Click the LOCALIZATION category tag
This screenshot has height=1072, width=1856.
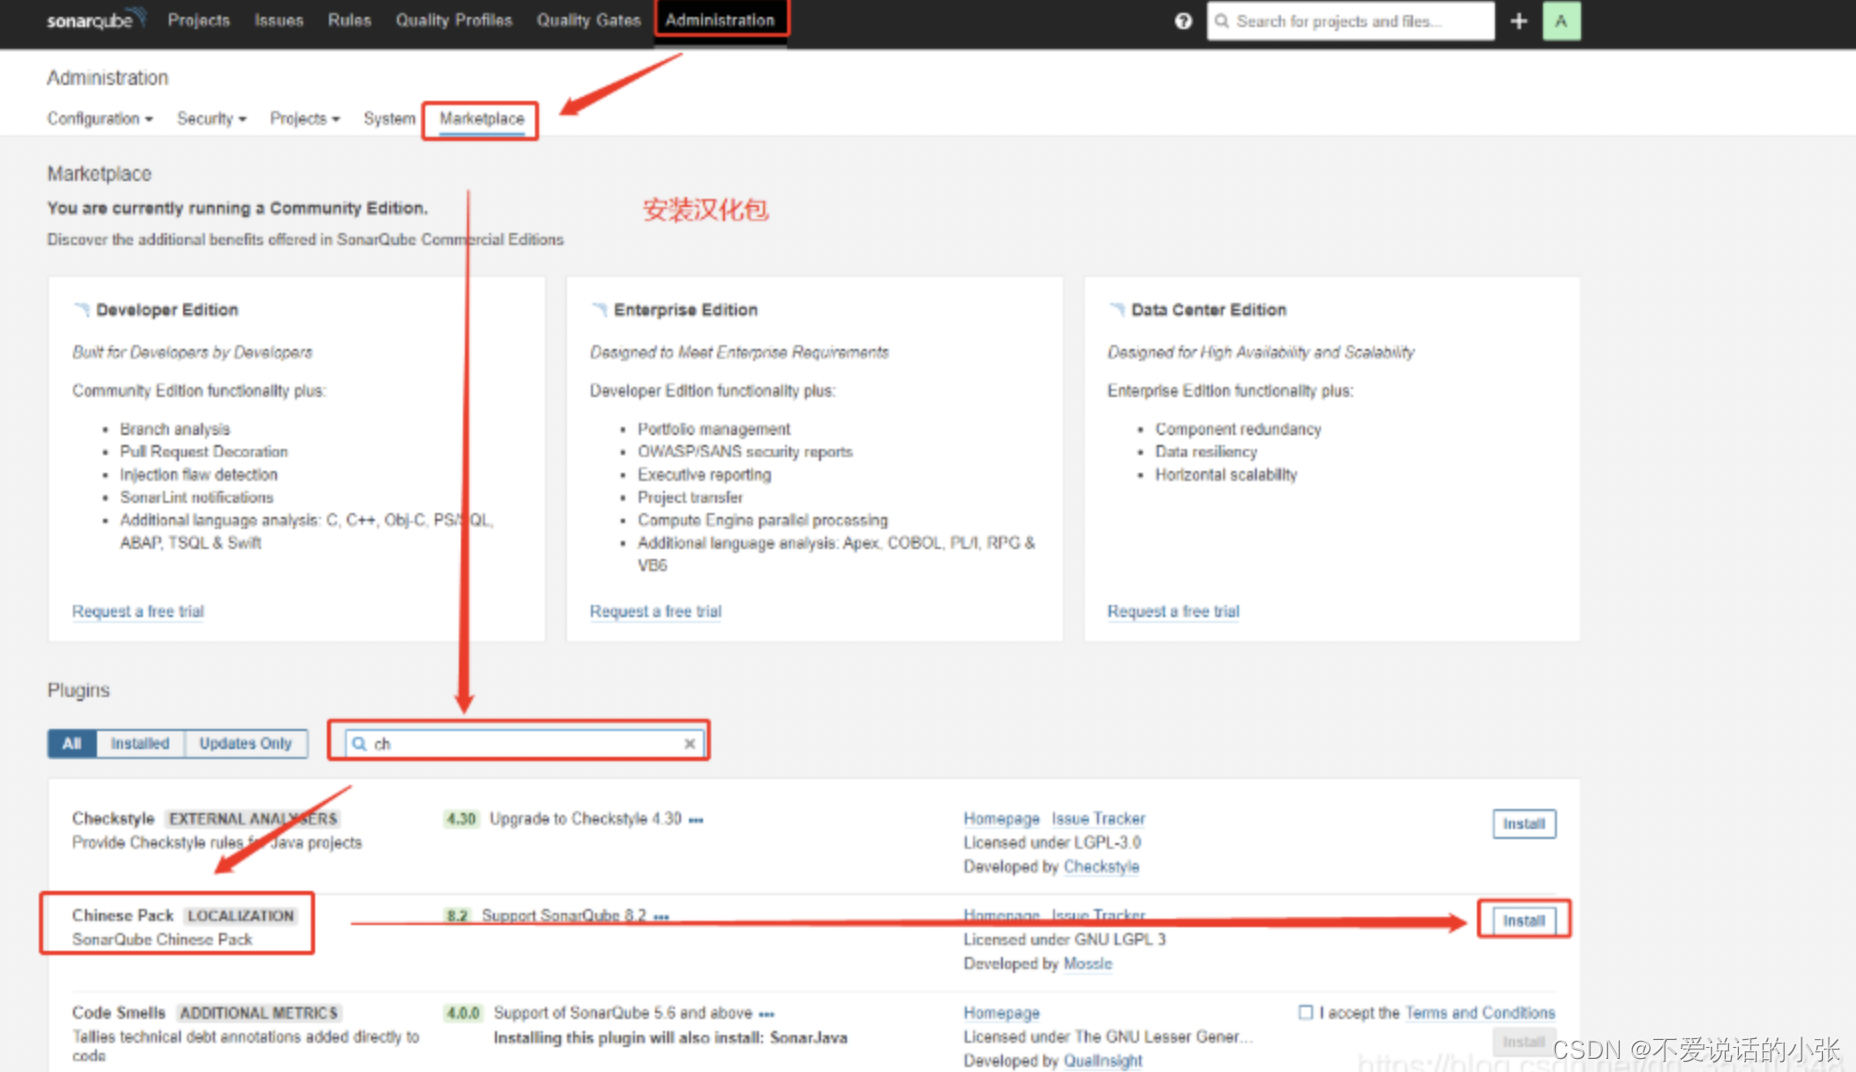pos(240,916)
